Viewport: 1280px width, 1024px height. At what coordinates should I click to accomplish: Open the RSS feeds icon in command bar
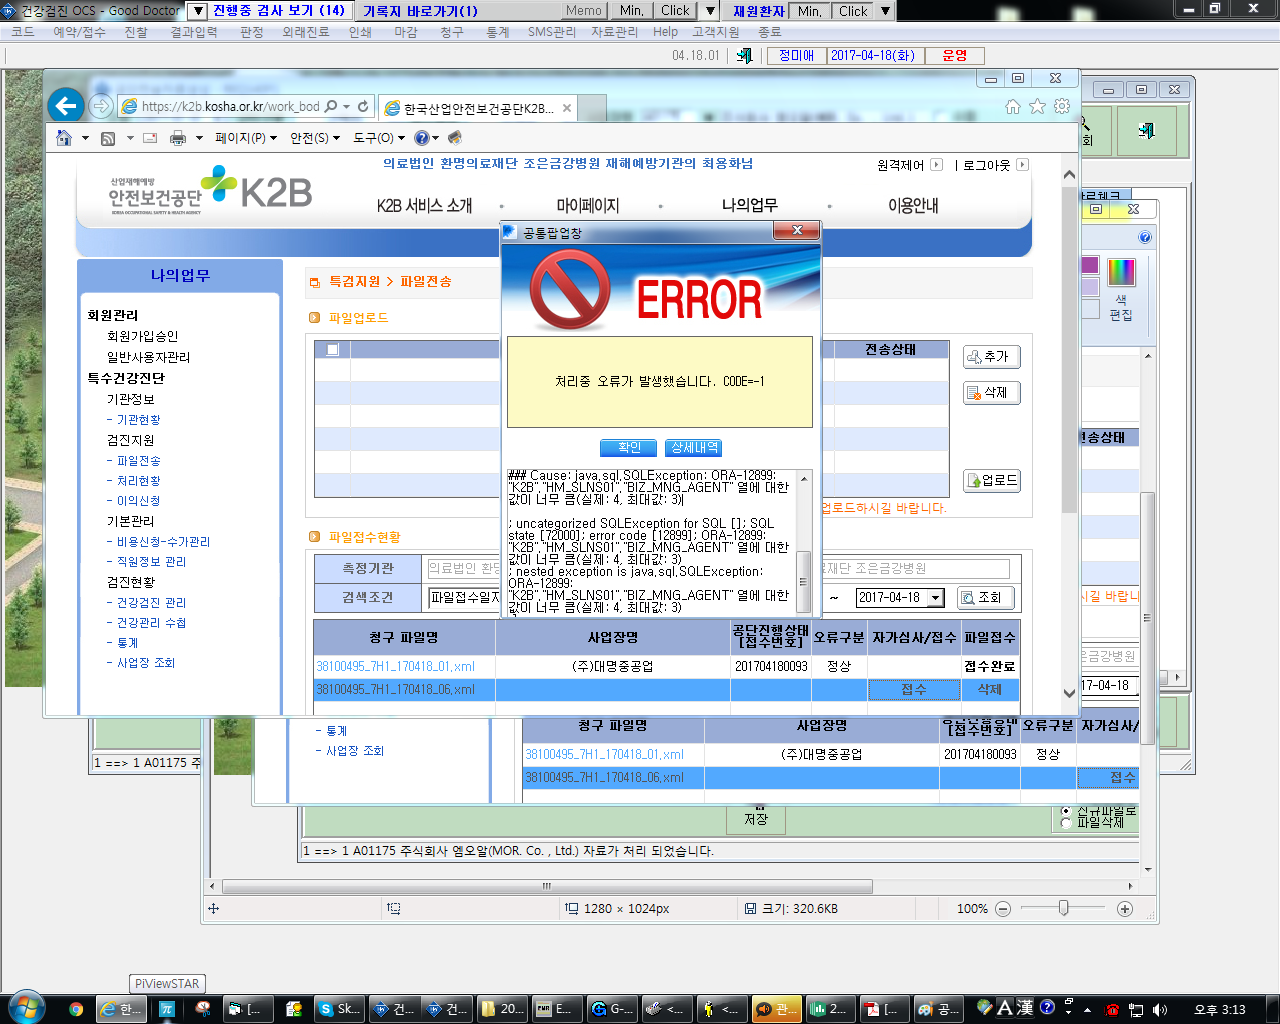click(x=108, y=138)
